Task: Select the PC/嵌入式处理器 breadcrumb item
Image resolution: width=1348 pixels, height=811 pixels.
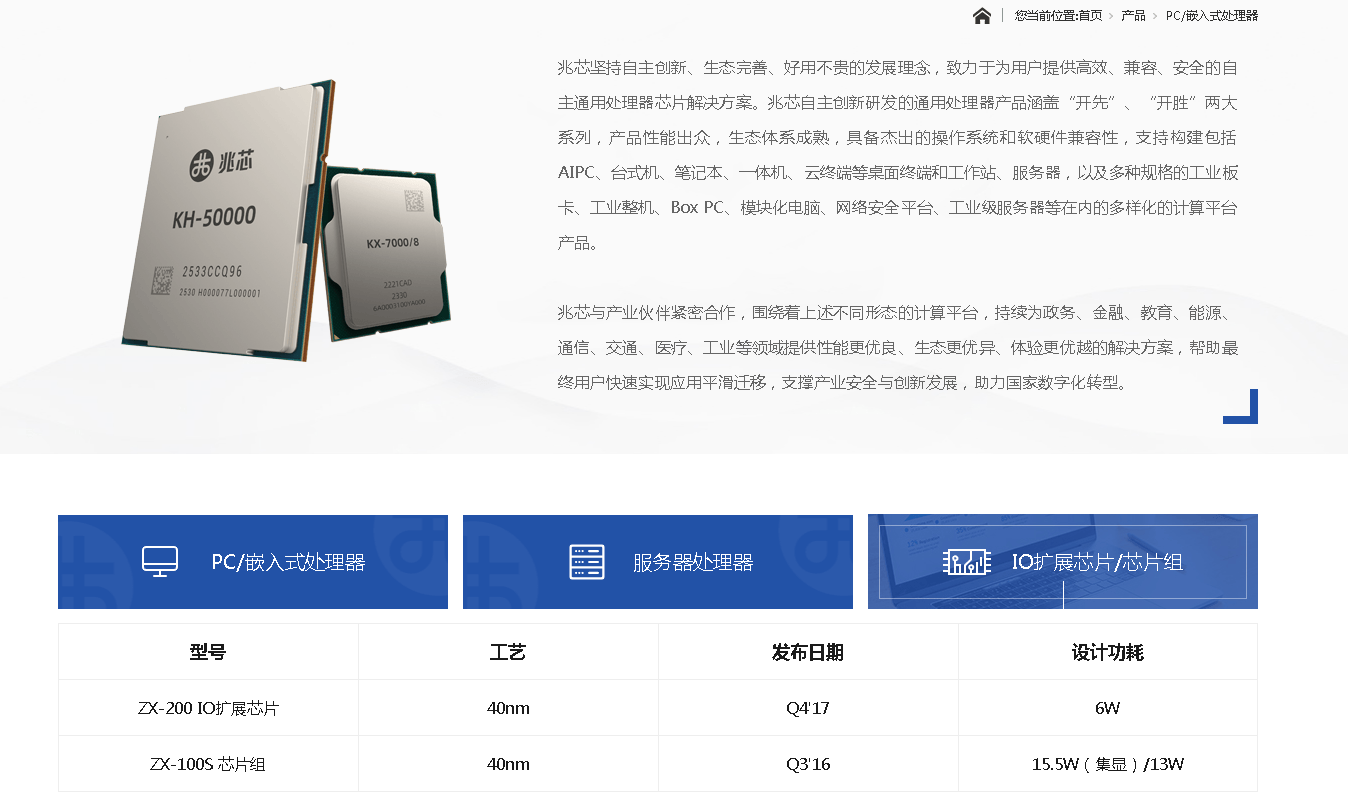Action: (1212, 16)
